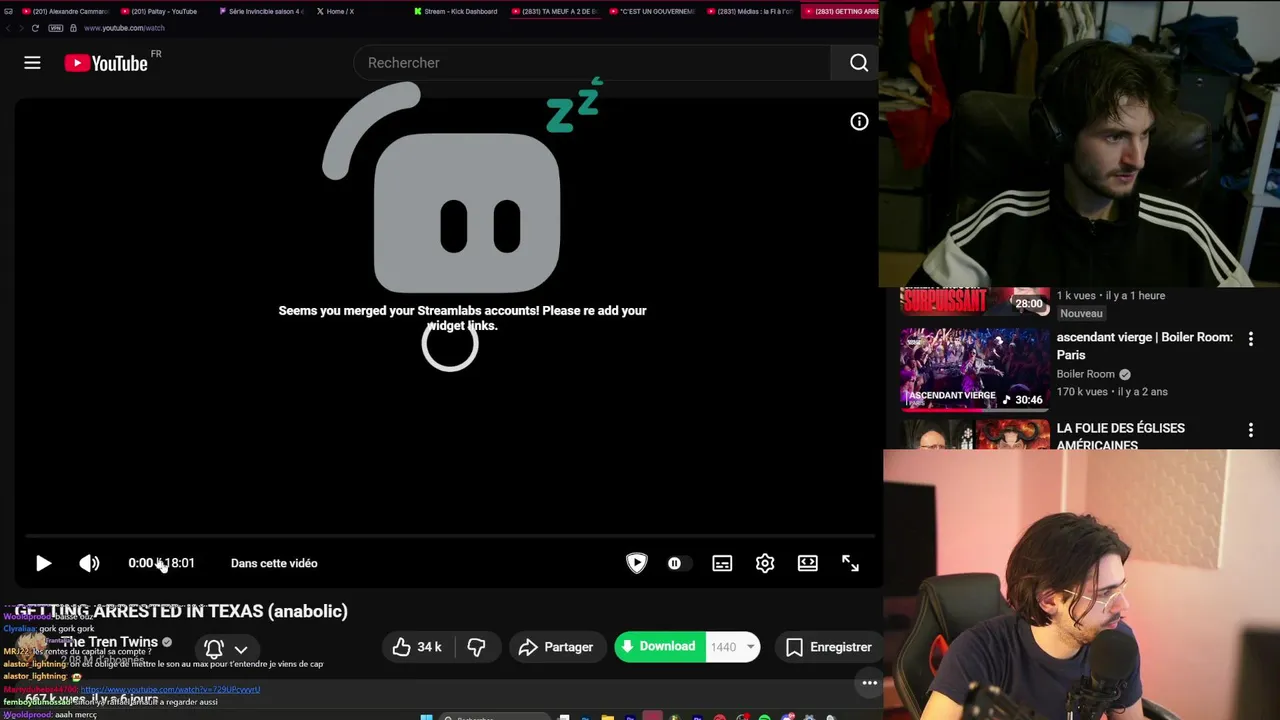Open LA FOLIE DES ÉGLISES AMÉRICAINES video
Viewport: 1280px width, 720px height.
click(x=1120, y=436)
